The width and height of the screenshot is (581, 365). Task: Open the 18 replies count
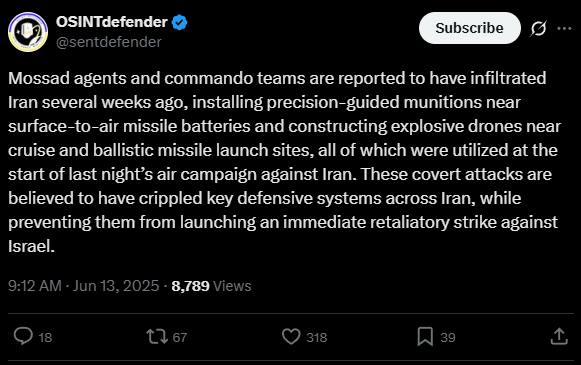point(45,337)
